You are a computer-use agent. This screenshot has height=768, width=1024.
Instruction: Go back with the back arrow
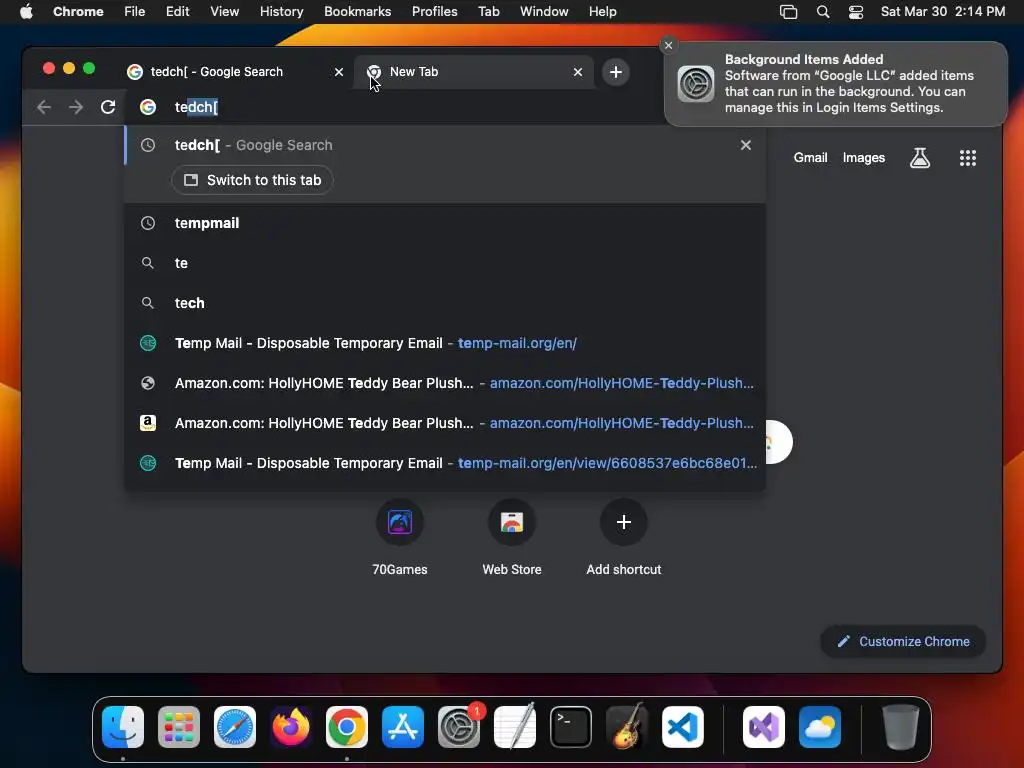coord(44,107)
